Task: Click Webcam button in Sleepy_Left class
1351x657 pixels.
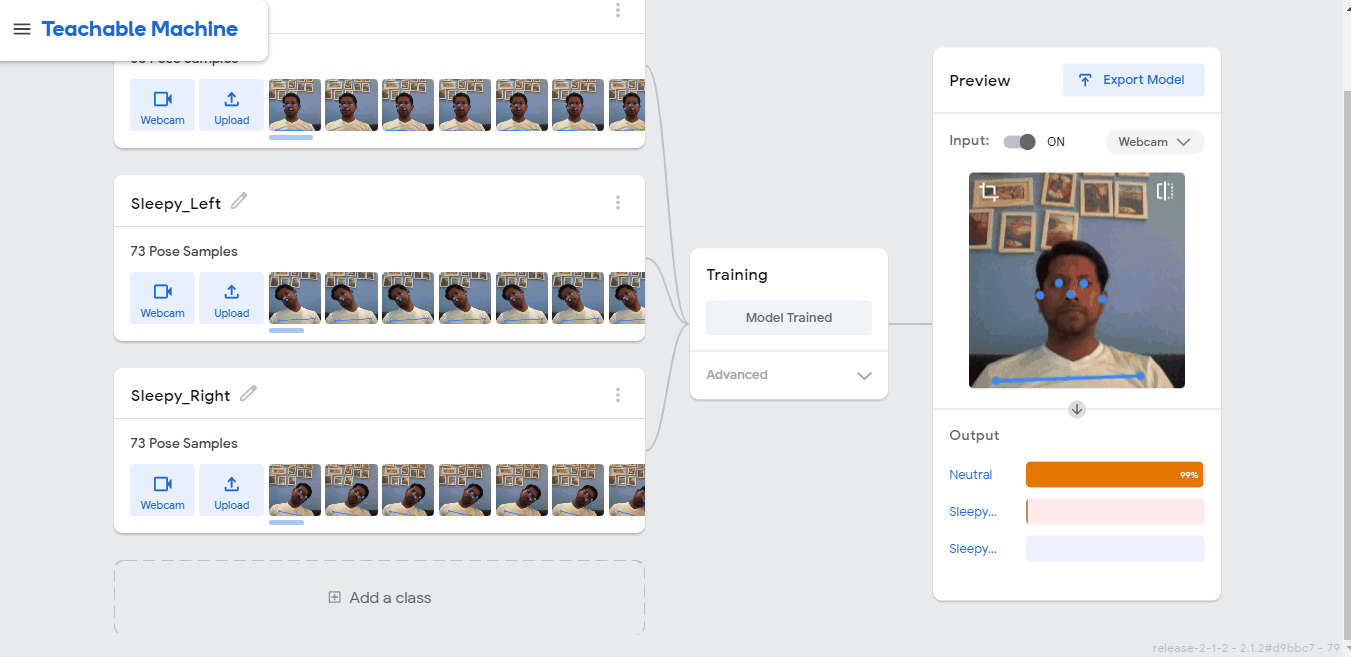Action: coord(162,298)
